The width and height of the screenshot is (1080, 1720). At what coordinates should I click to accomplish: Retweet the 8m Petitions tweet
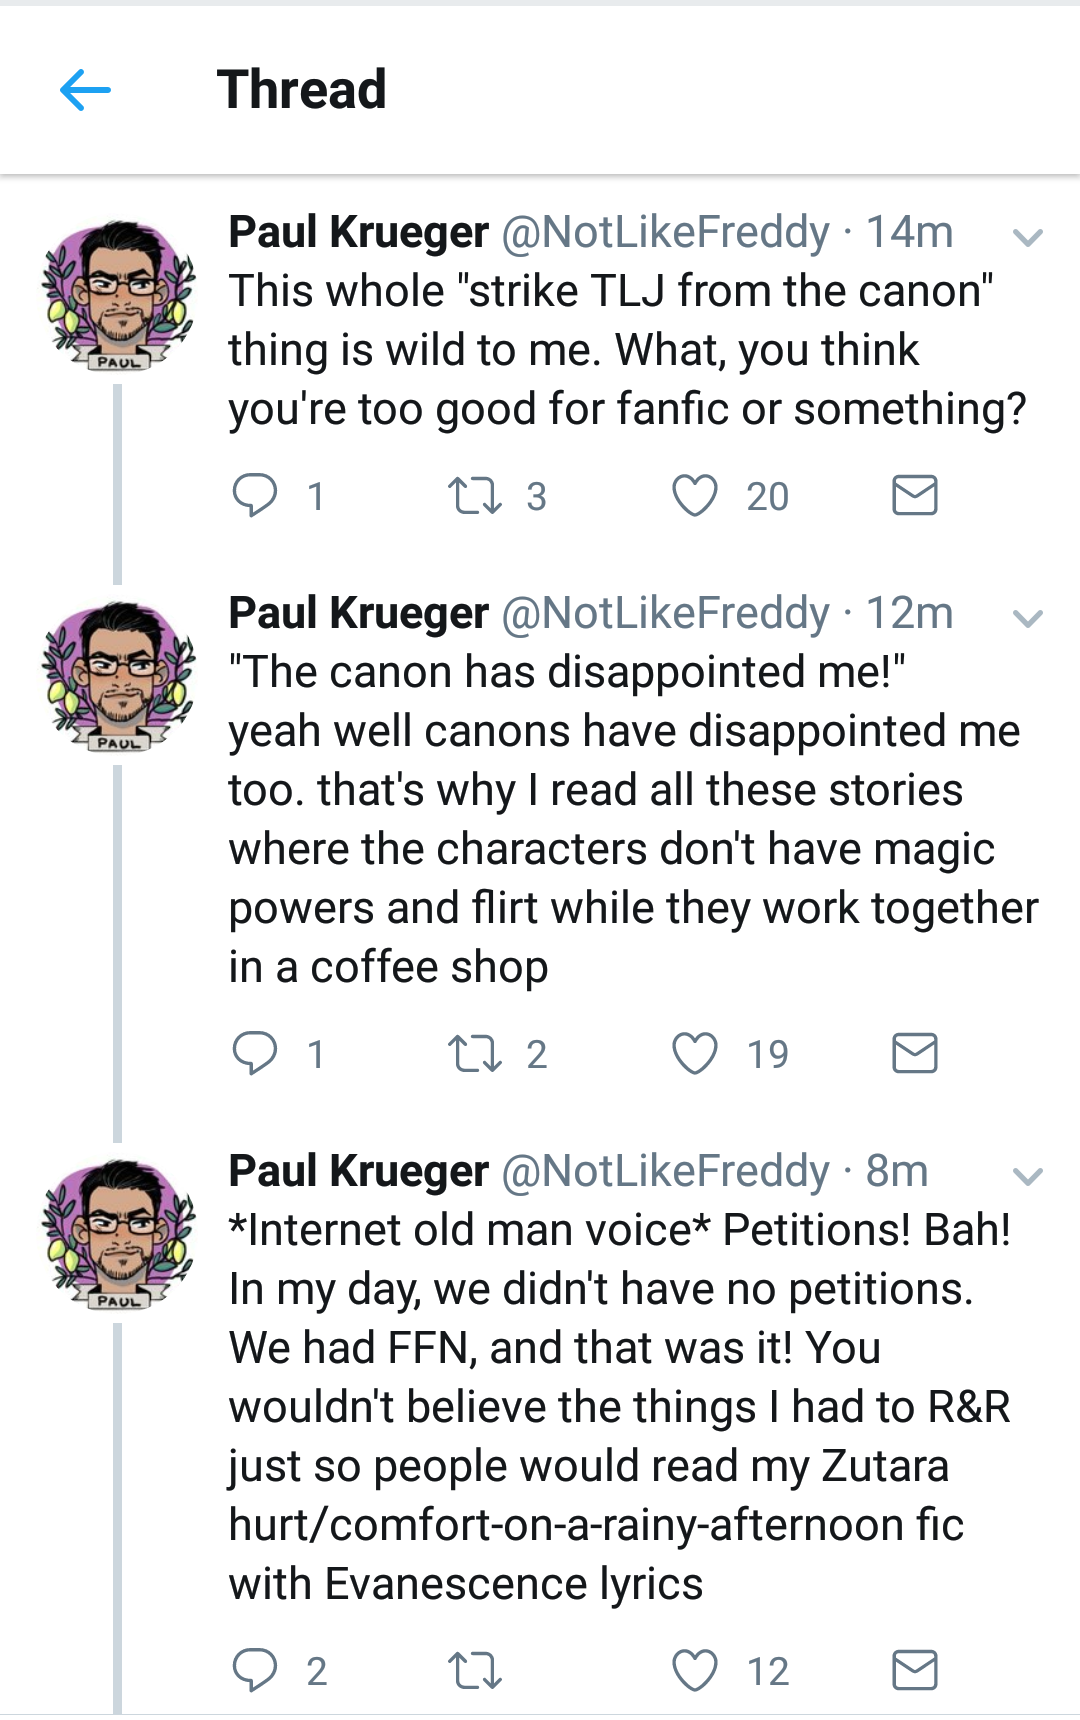(x=475, y=1671)
